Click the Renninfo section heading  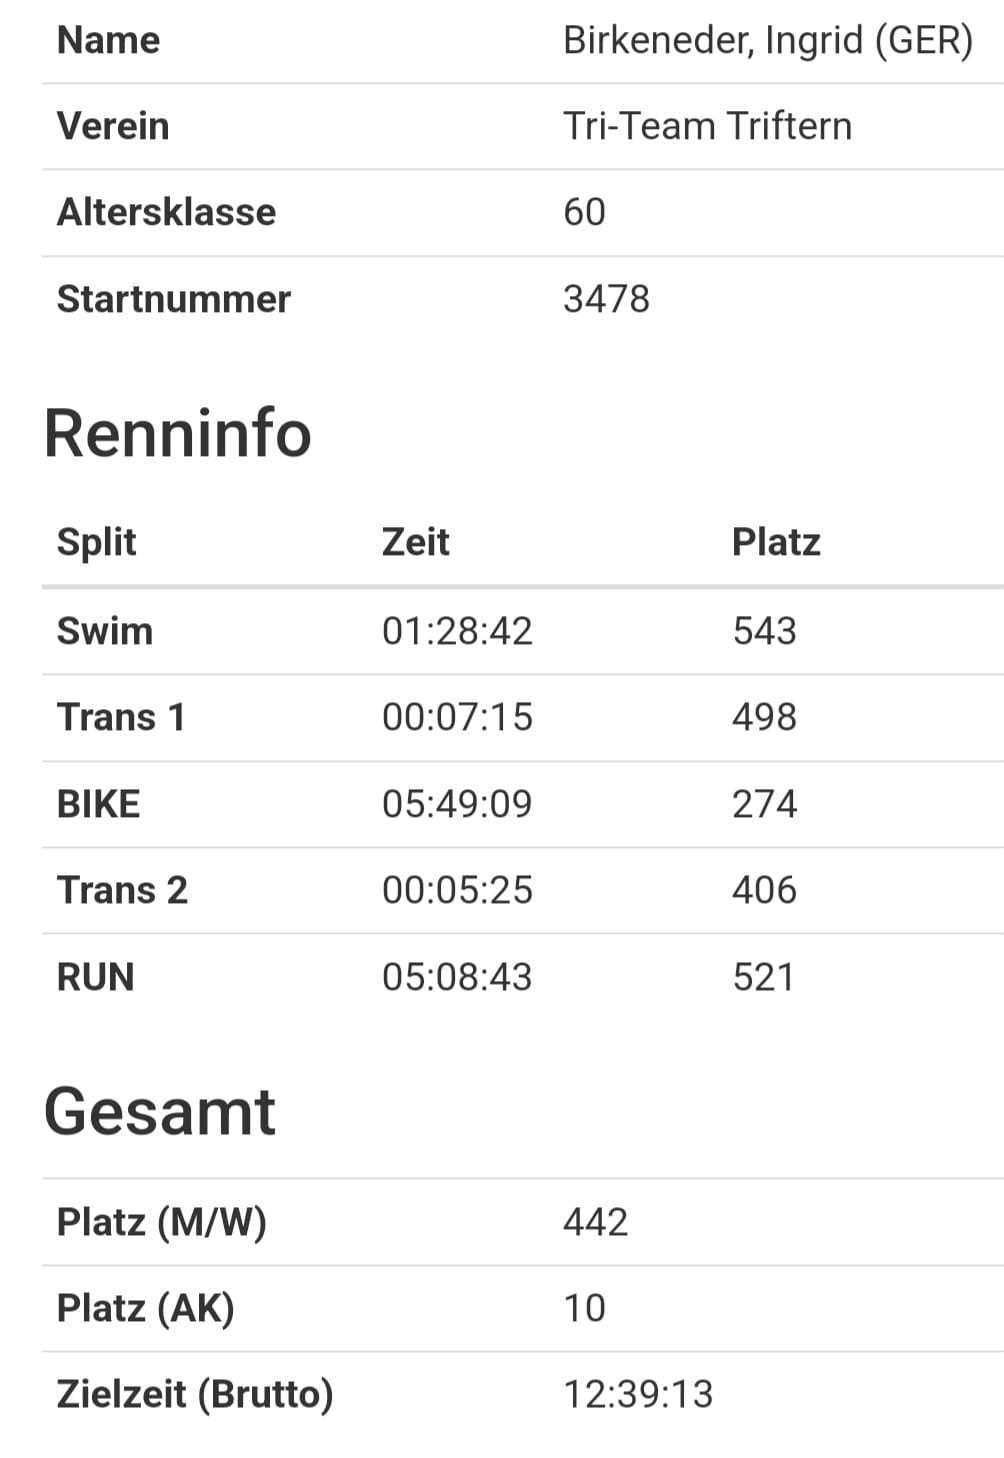tap(178, 433)
